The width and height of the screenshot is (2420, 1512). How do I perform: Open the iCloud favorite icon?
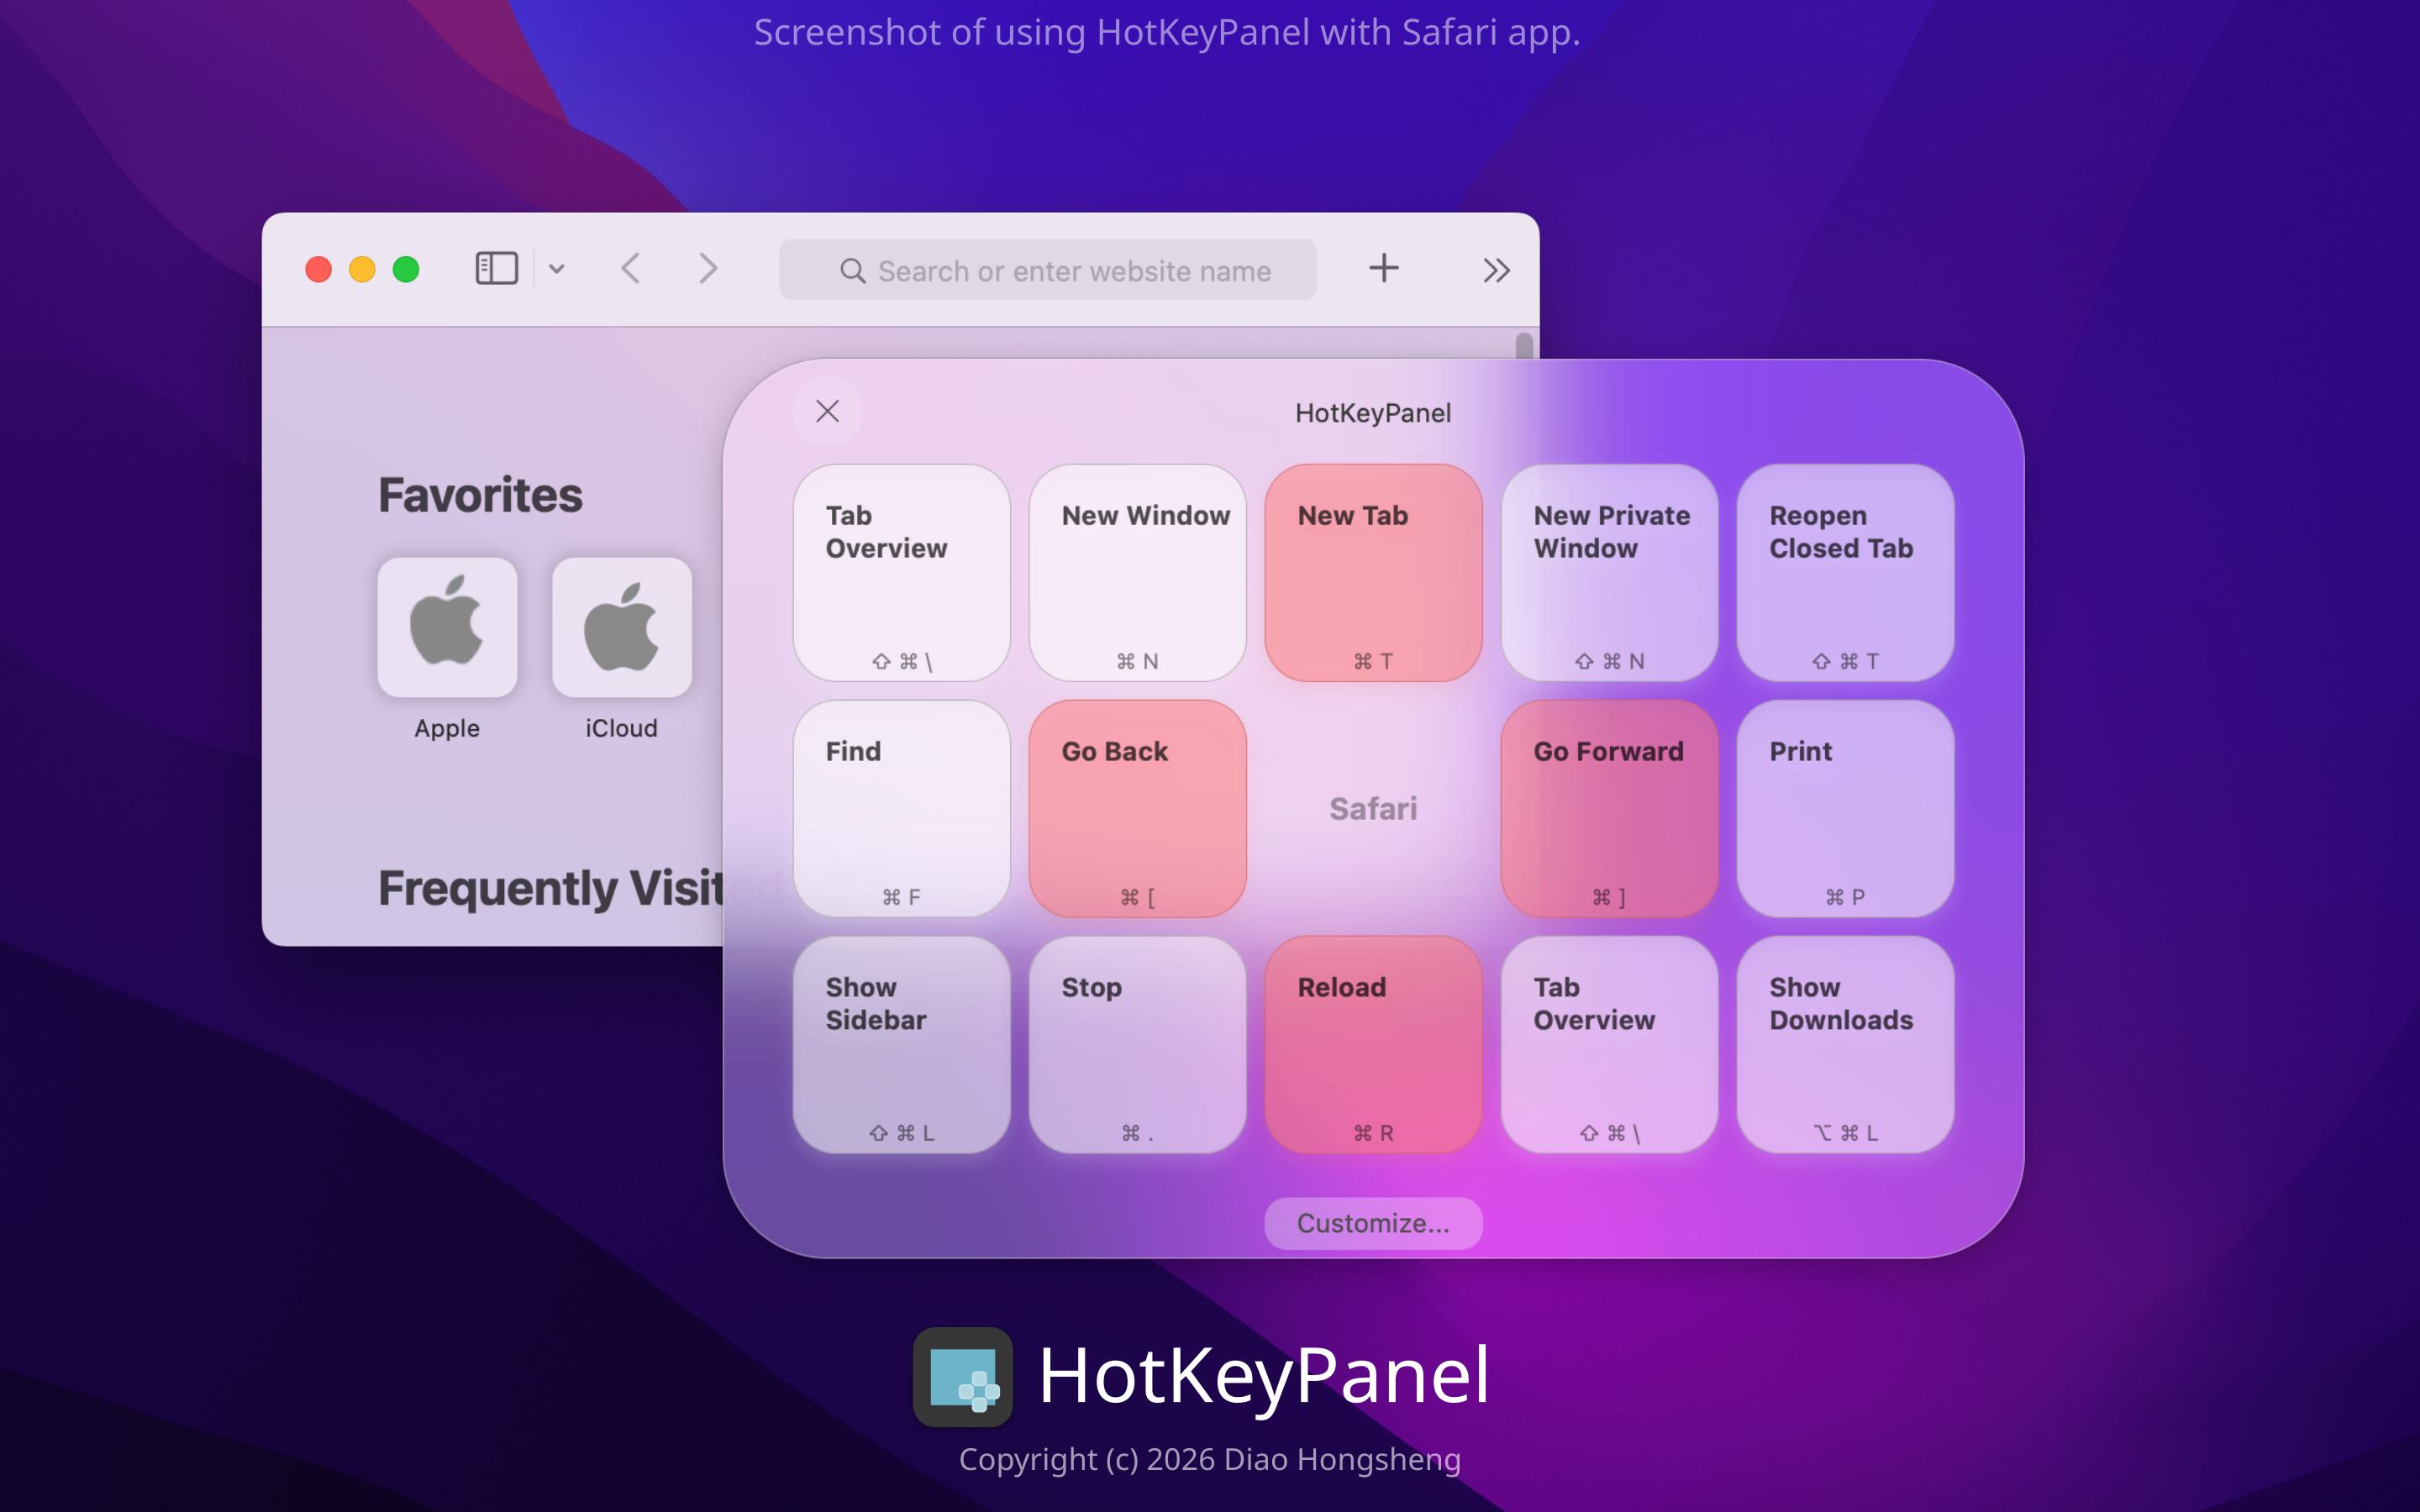click(x=621, y=627)
